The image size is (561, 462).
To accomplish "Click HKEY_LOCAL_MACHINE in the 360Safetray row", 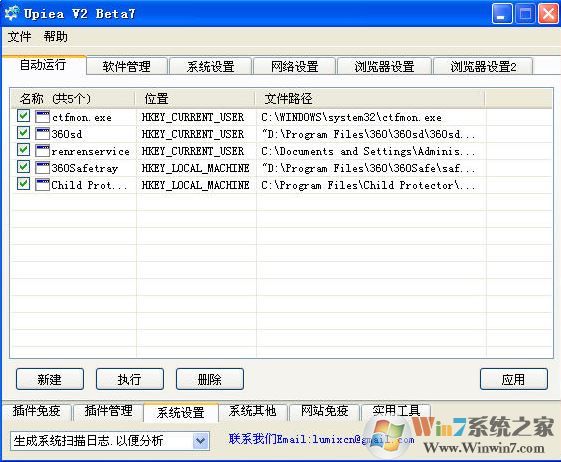I will point(196,168).
